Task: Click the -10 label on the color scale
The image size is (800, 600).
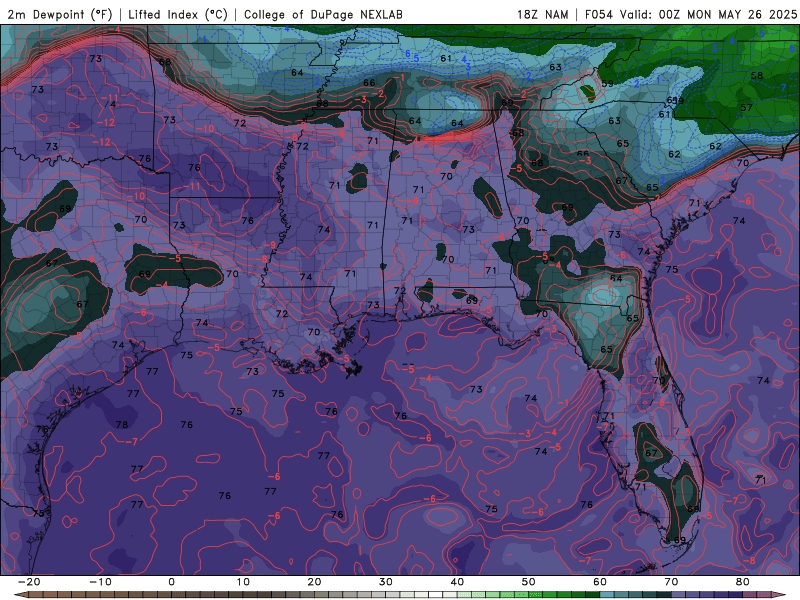Action: [100, 582]
